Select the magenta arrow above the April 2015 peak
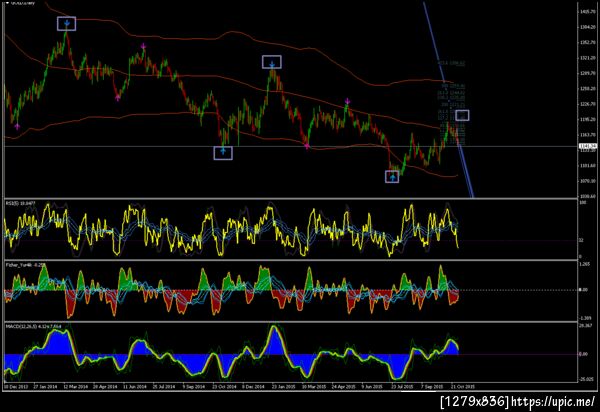The height and width of the screenshot is (412, 600). 347,101
